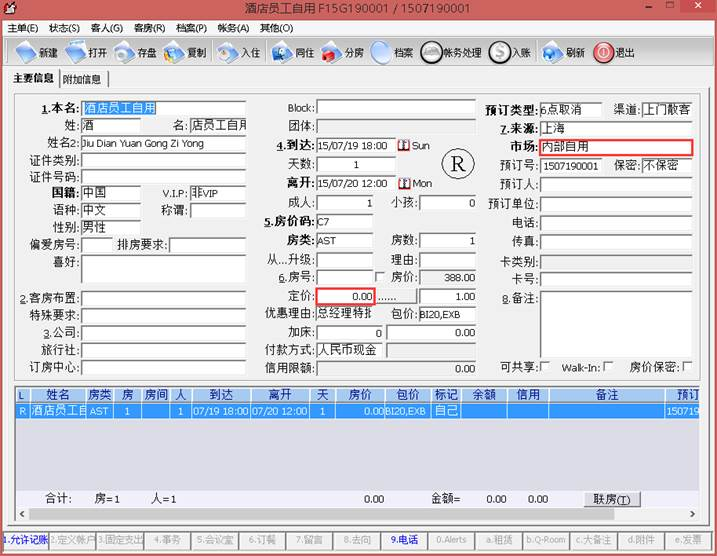Click the 分房 (Assign room) toolbar icon
The width and height of the screenshot is (717, 556).
[332, 52]
